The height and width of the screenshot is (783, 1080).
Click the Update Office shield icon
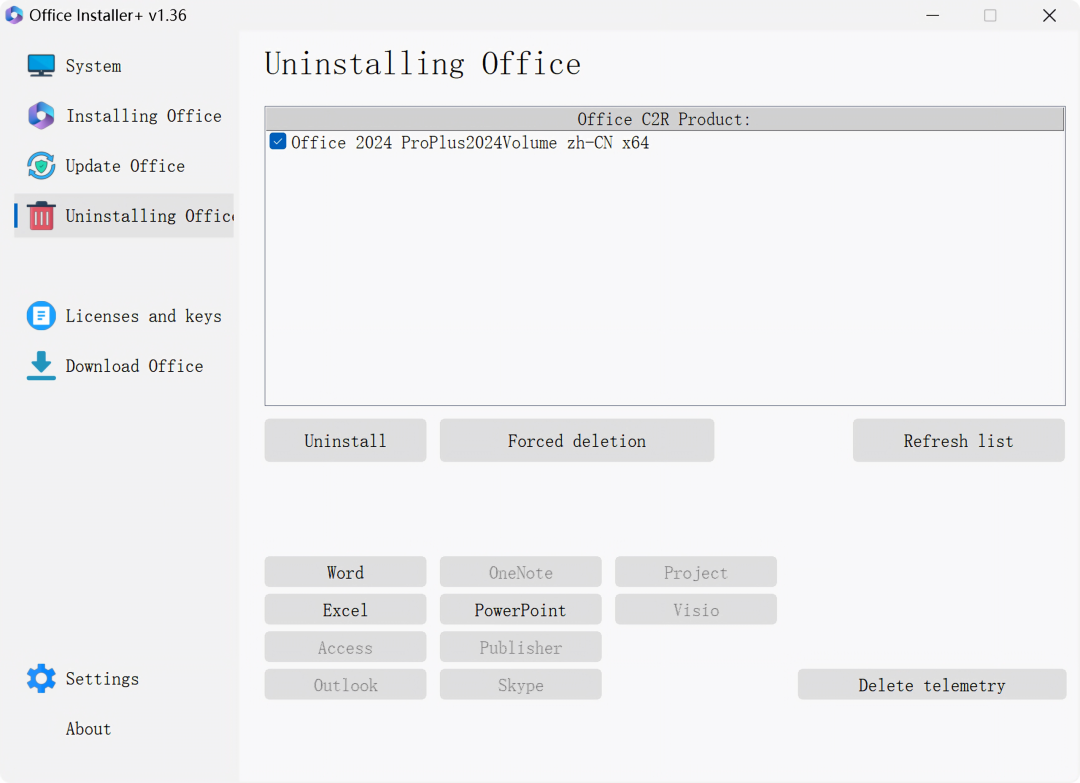tap(41, 166)
